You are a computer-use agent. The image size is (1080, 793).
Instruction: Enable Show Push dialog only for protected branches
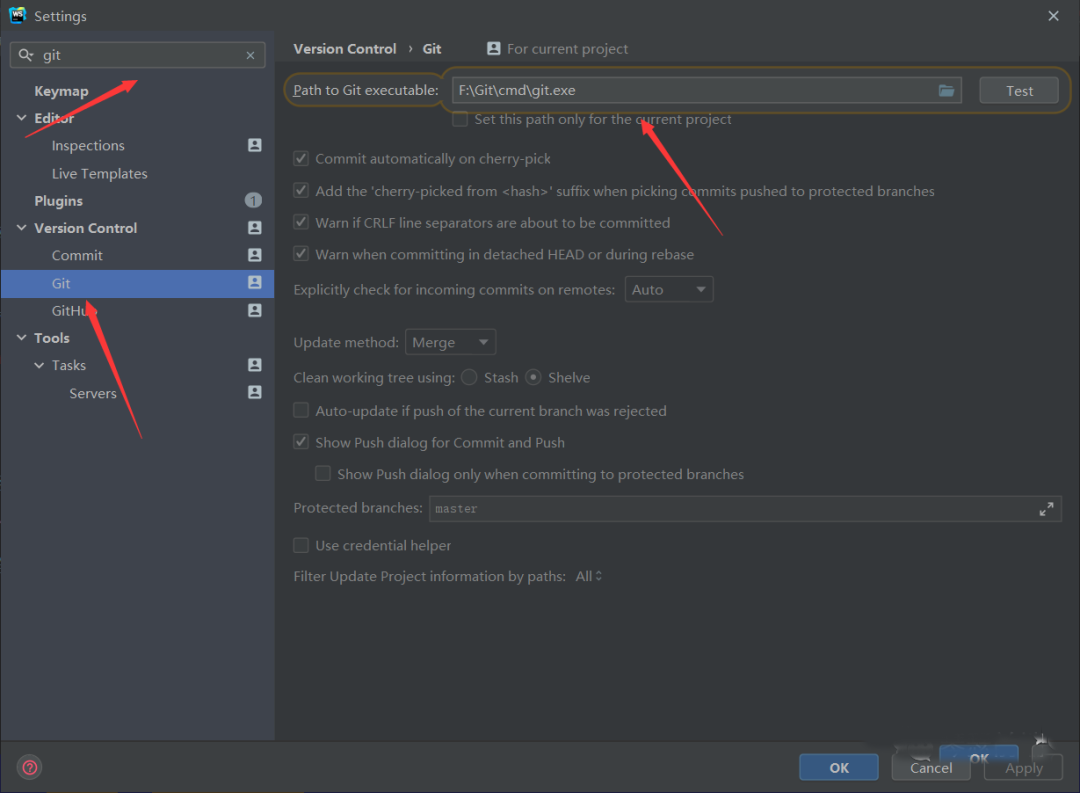point(322,473)
